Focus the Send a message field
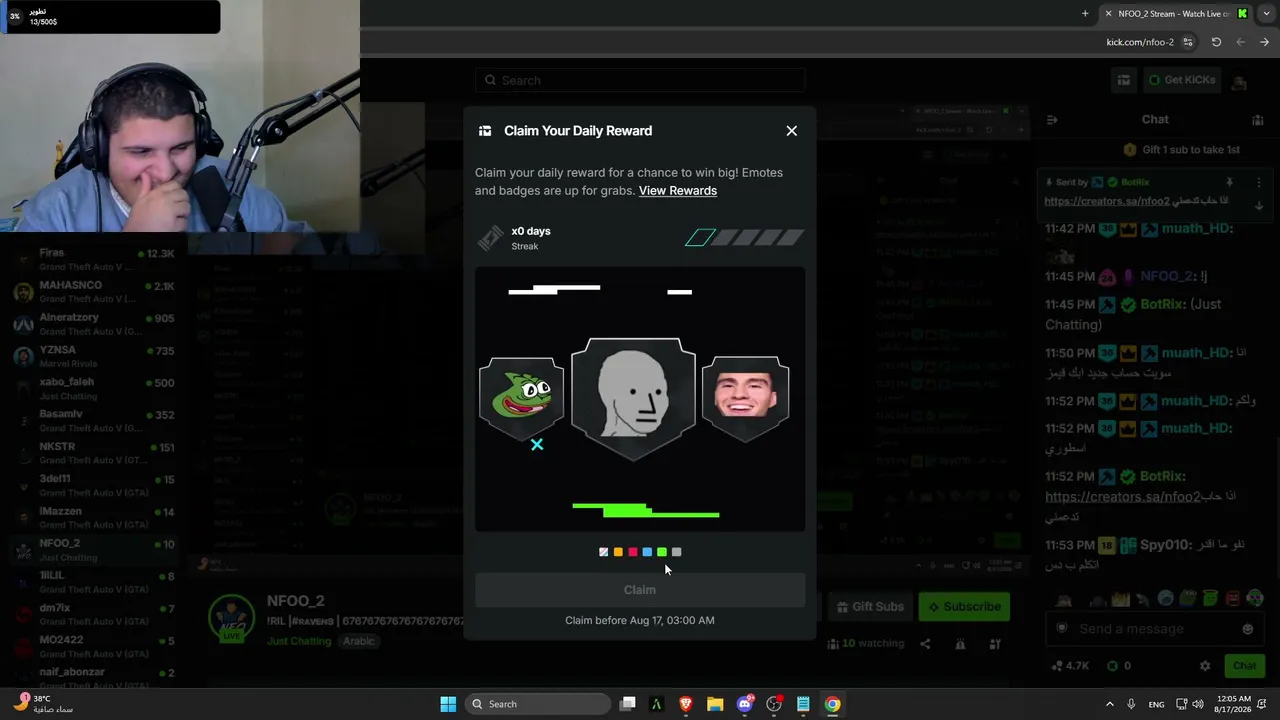Screen dimensions: 1280x720 coord(1157,629)
